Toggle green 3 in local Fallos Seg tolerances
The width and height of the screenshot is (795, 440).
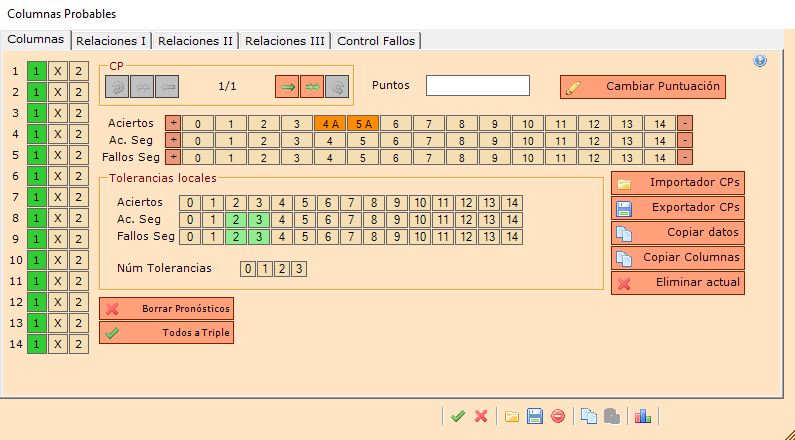pos(259,237)
